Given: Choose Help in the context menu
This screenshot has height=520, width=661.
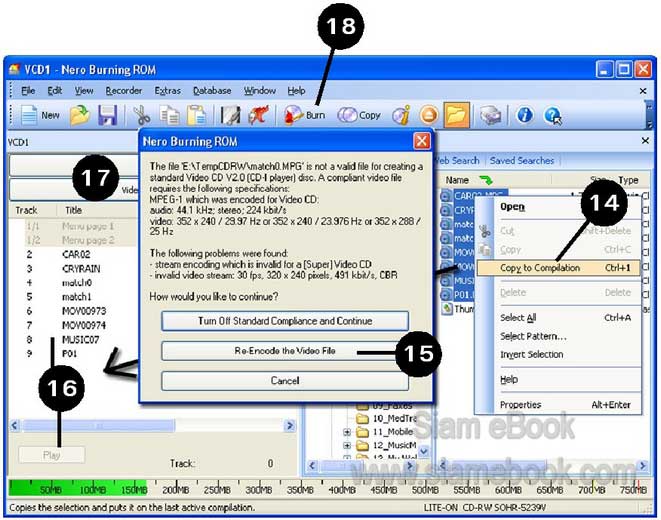Looking at the screenshot, I should coord(558,379).
